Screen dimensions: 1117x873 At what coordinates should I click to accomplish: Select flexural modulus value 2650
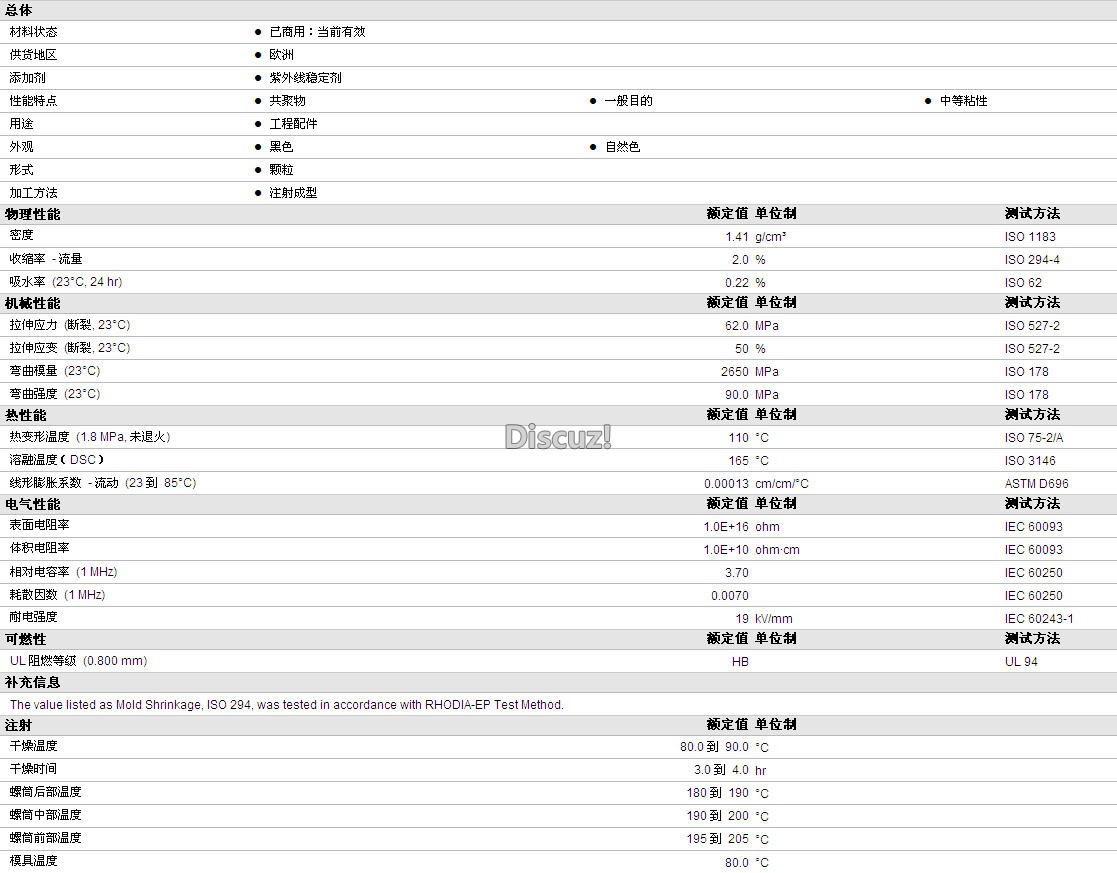tap(734, 372)
